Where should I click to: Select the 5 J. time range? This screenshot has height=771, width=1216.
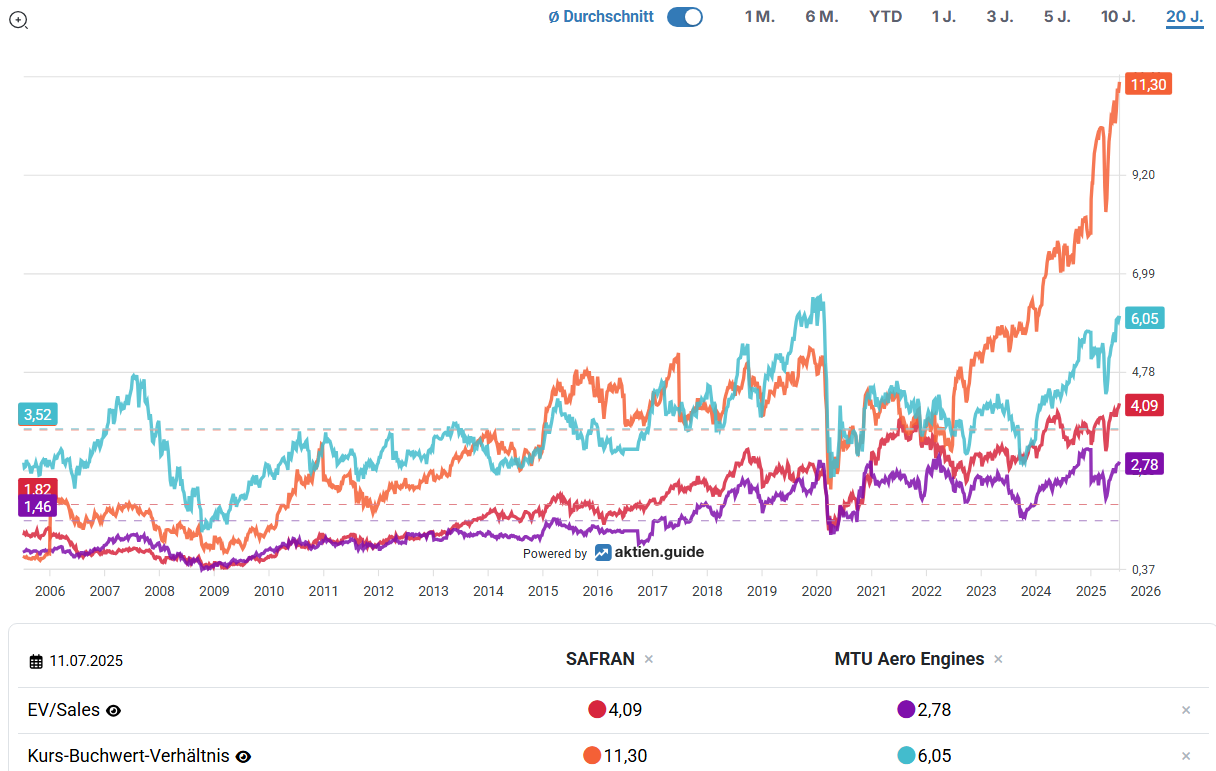point(1057,17)
